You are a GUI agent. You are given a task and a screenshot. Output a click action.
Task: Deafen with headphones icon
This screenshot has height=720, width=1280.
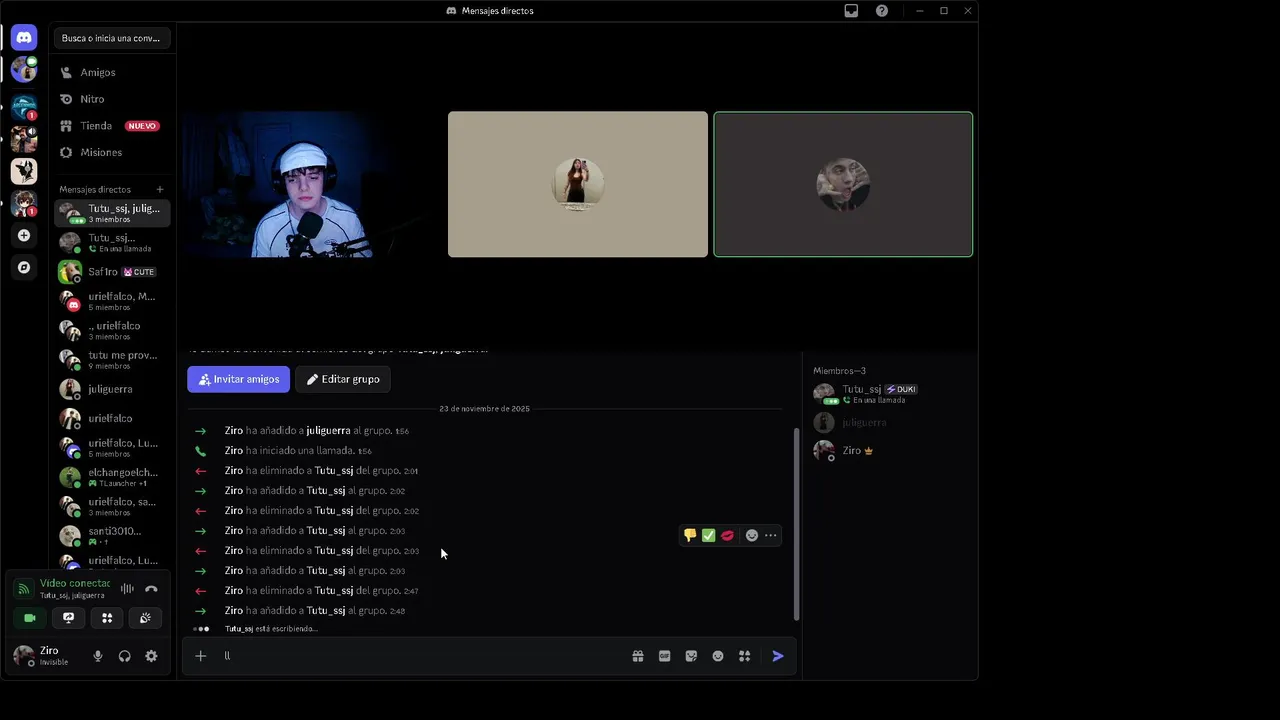(124, 656)
